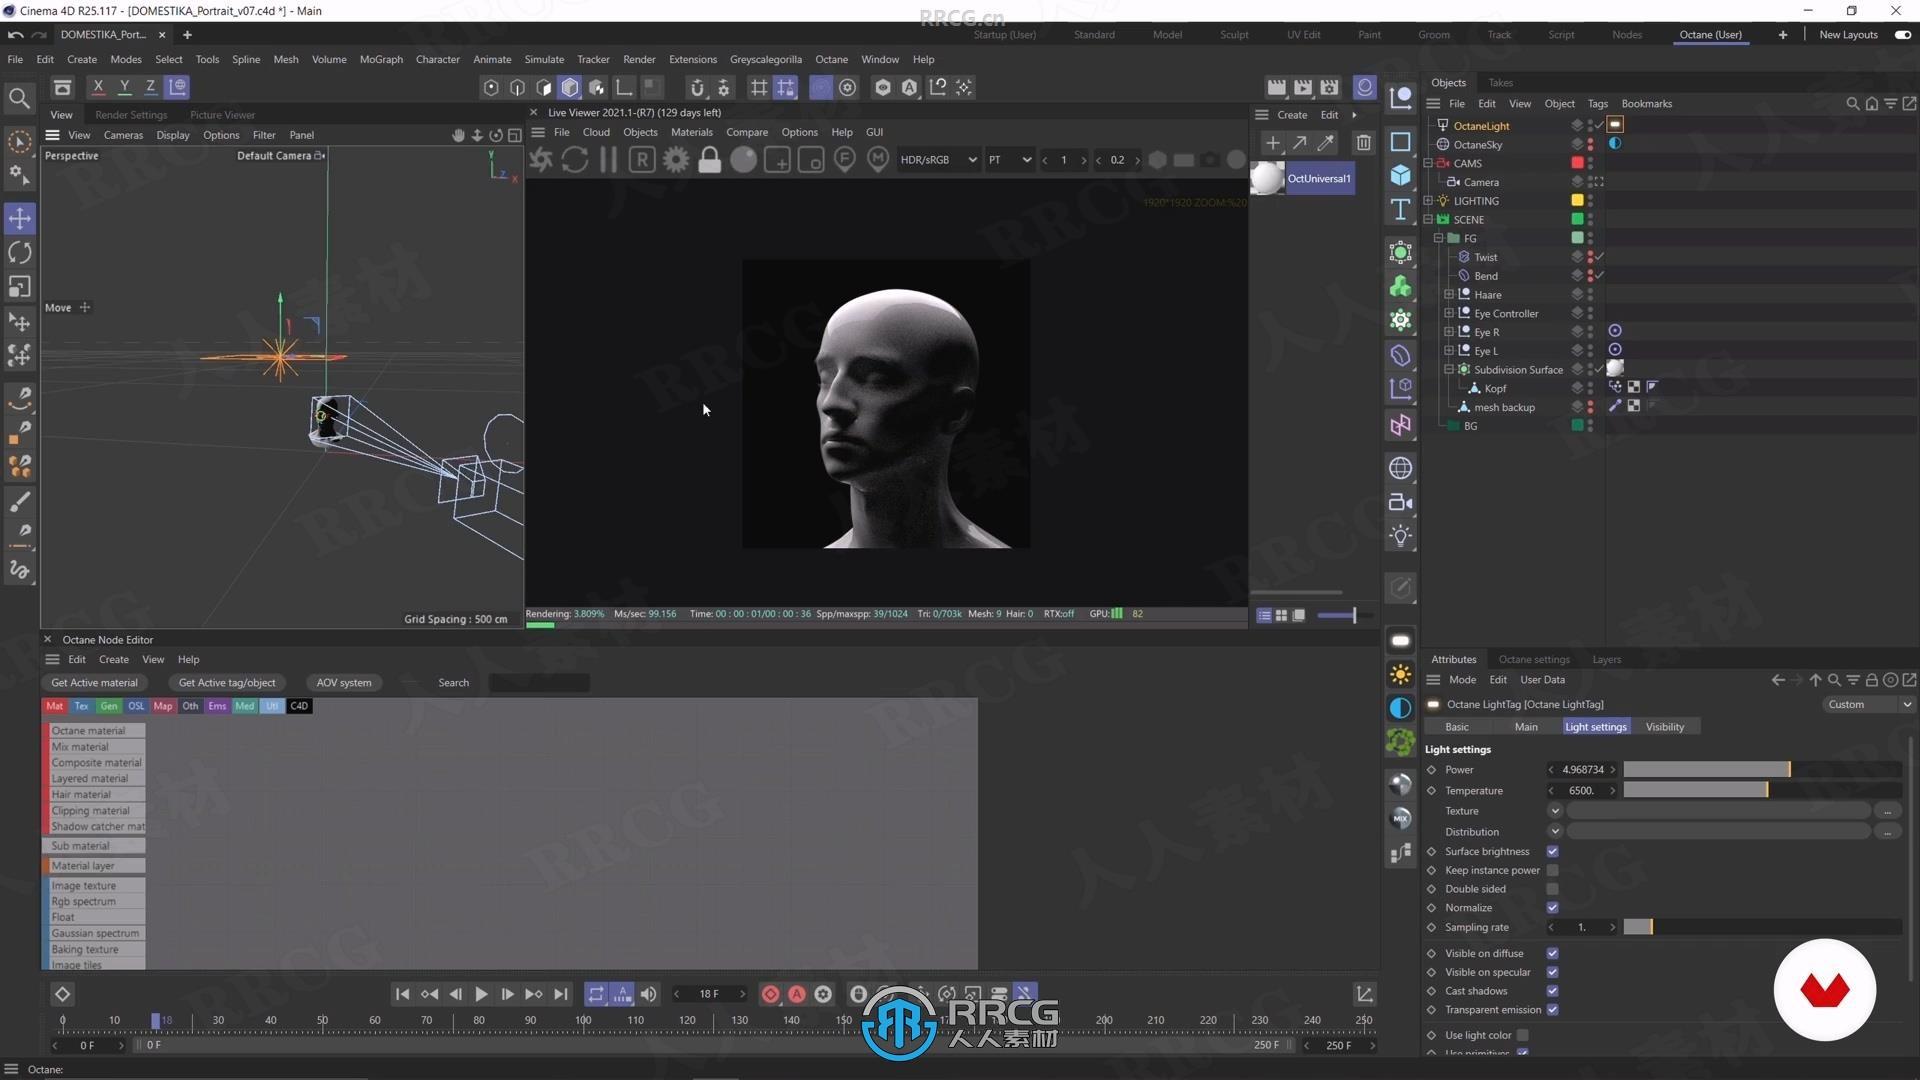The image size is (1920, 1080).
Task: Add a Text spline from side palette
Action: pyautogui.click(x=1400, y=210)
